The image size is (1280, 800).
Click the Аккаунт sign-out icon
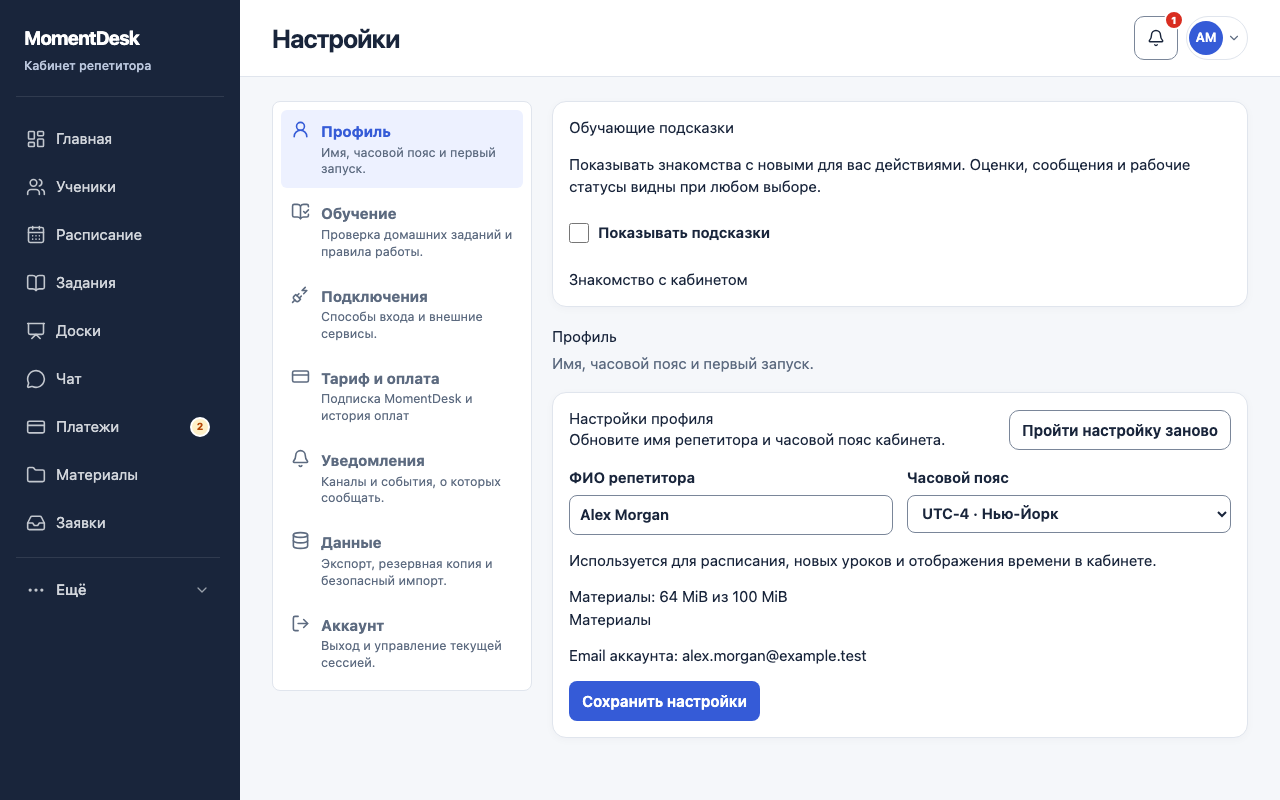coord(300,624)
